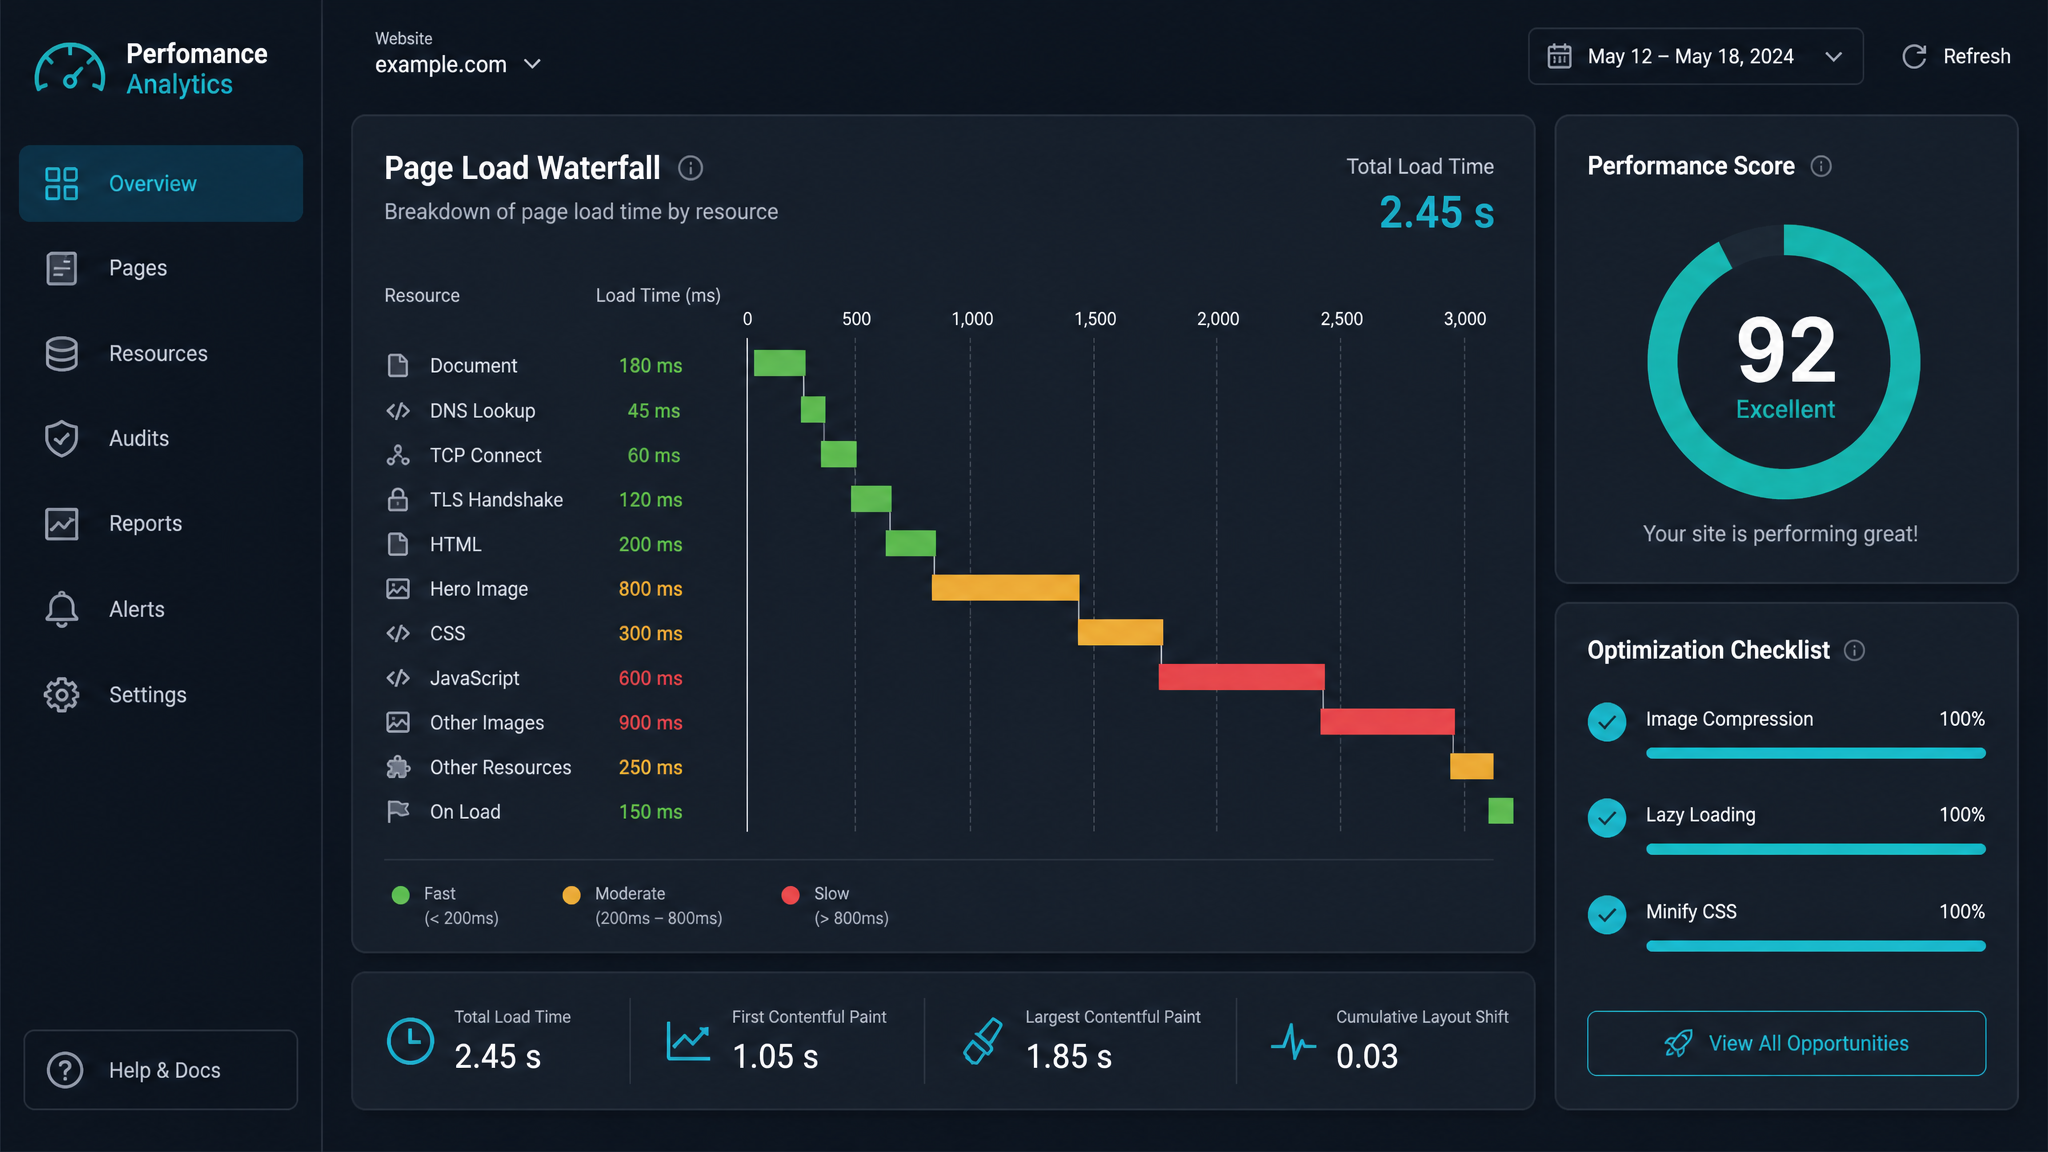Click the Performance Analytics gauge logo
The image size is (2048, 1152).
coord(70,68)
